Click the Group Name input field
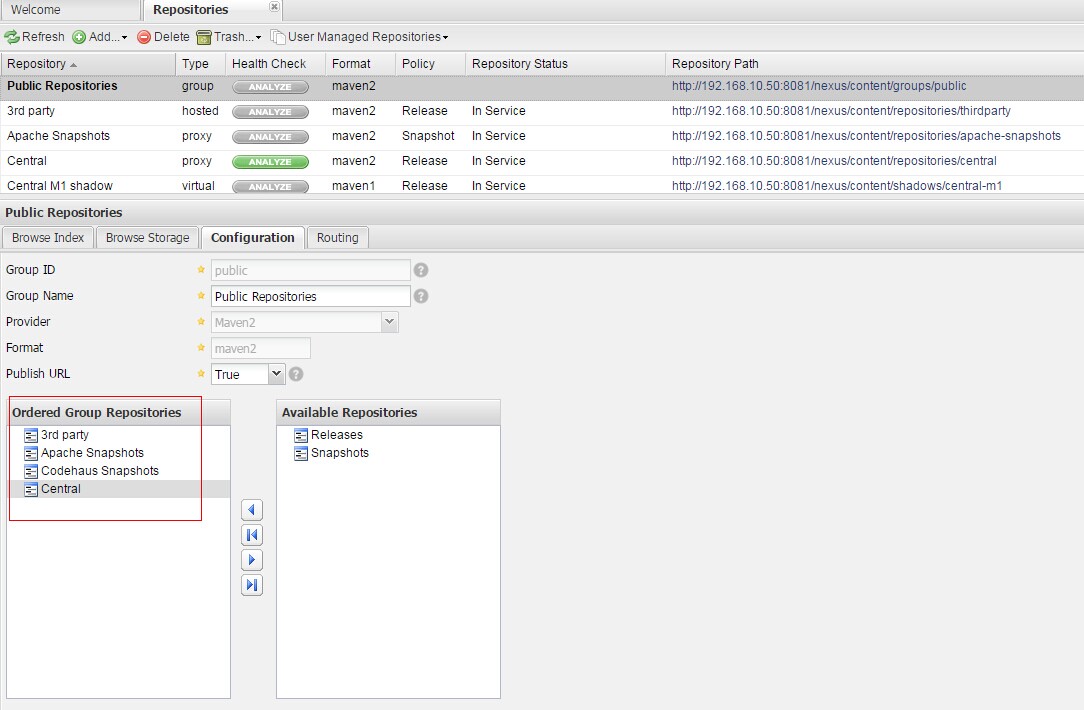Image resolution: width=1084 pixels, height=710 pixels. tap(310, 297)
